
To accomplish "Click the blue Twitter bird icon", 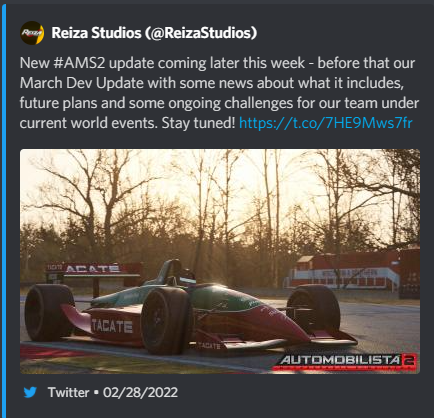I will point(30,392).
